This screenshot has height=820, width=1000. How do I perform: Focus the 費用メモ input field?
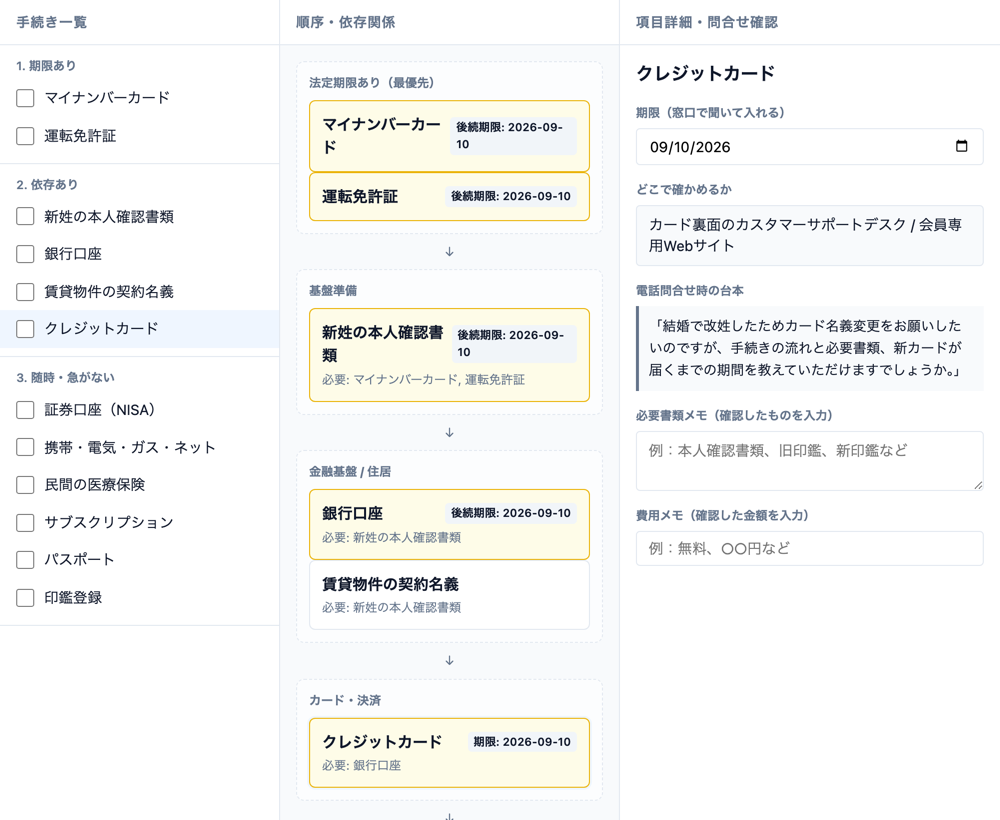pos(809,548)
